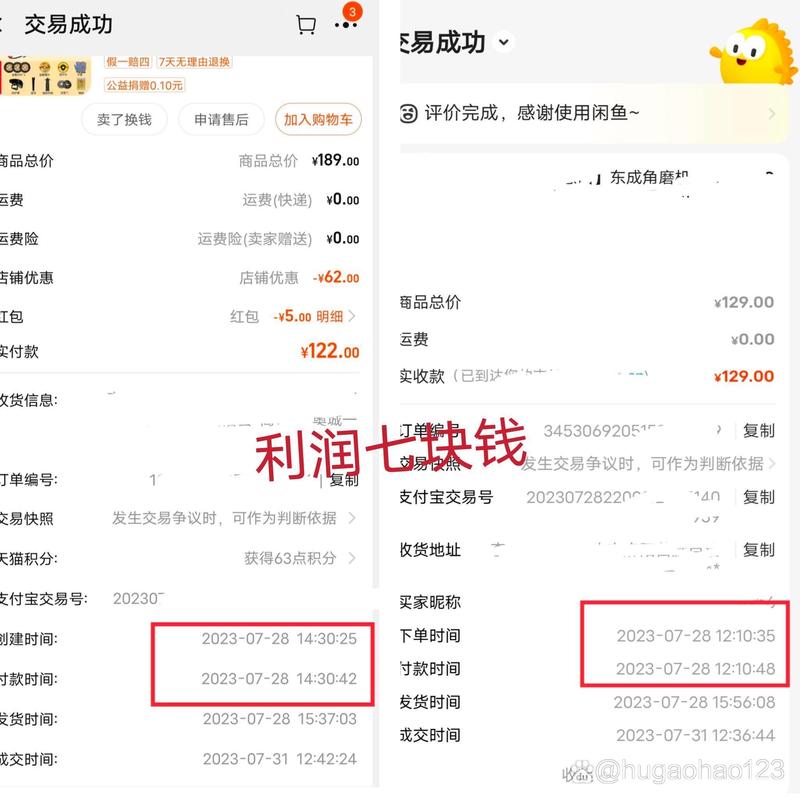Tap the yellow Xianyu fish mascot
The height and width of the screenshot is (800, 800).
[755, 52]
